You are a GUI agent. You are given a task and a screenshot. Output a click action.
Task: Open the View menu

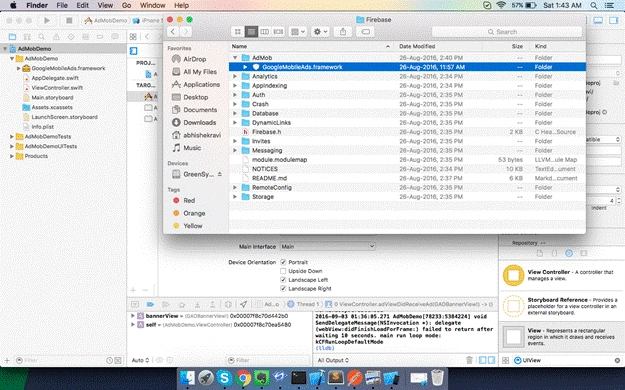(x=105, y=5)
